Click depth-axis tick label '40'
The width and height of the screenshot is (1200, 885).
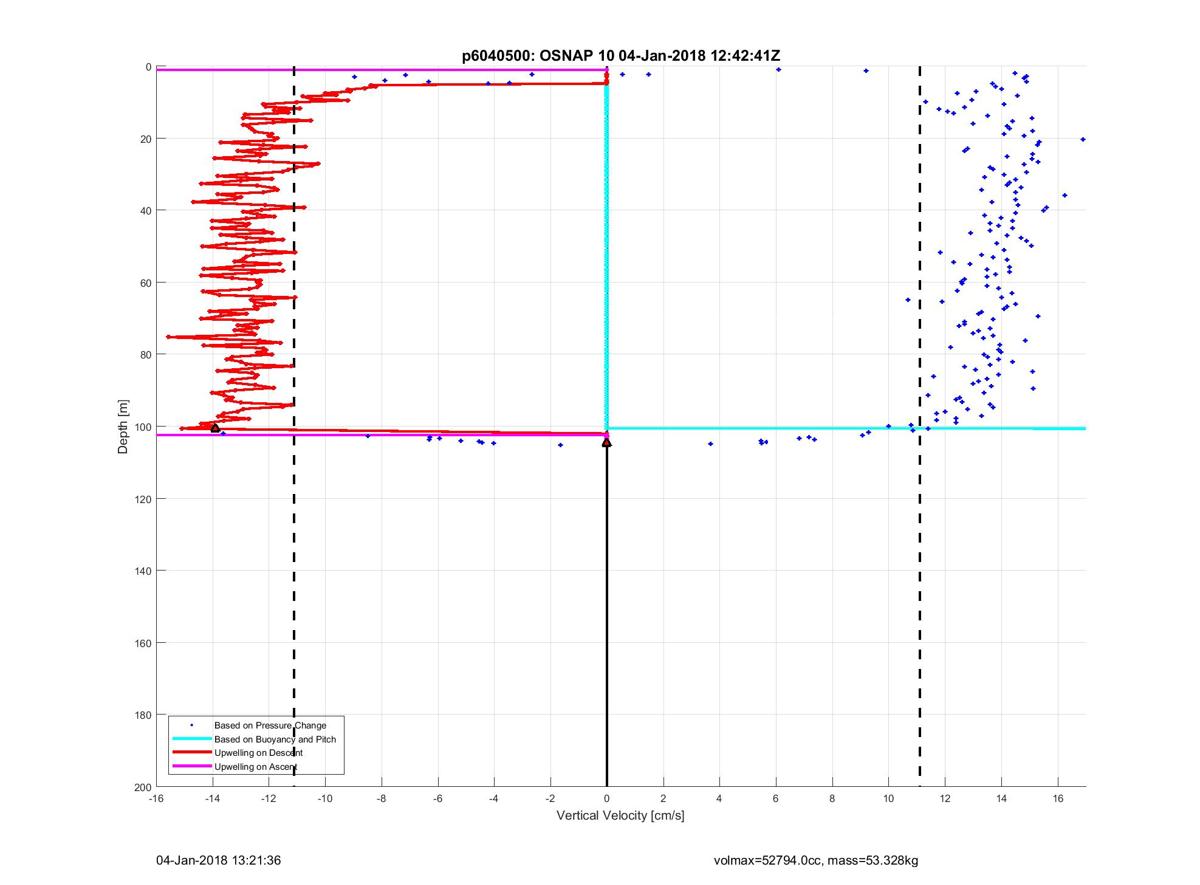(x=145, y=211)
